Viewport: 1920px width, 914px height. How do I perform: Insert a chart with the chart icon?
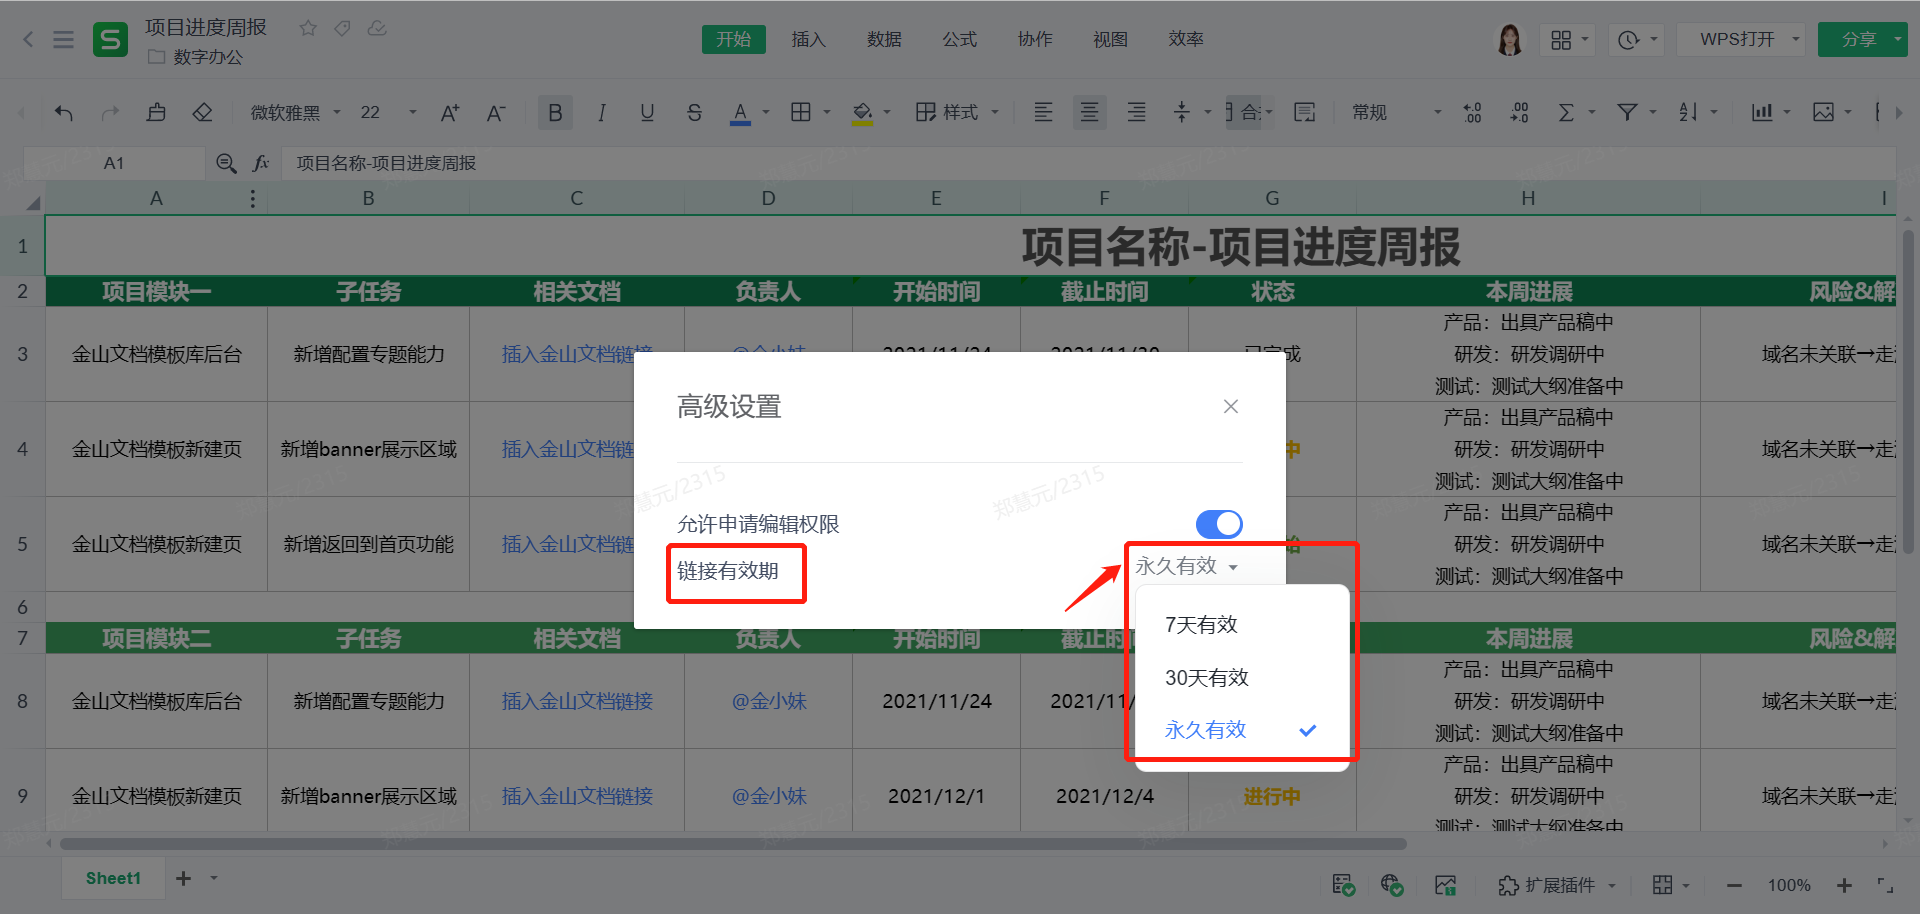pyautogui.click(x=1762, y=112)
